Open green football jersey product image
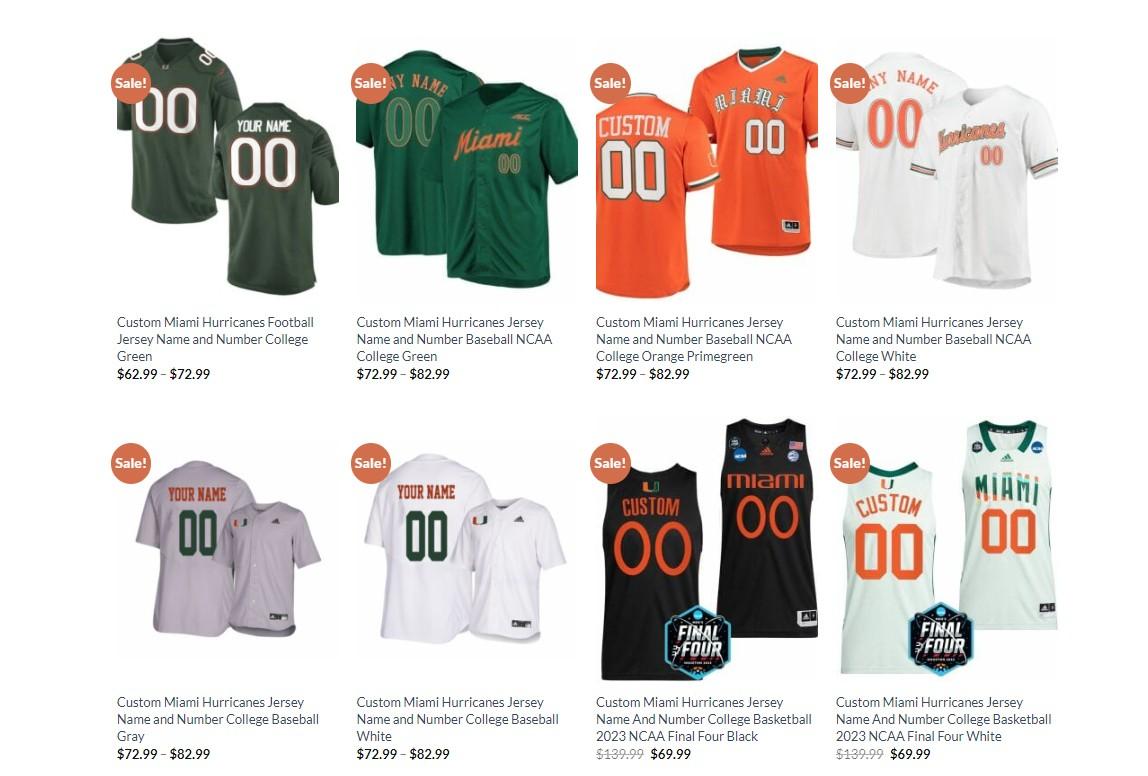Screen dimensions: 1148x776 pyautogui.click(x=228, y=168)
